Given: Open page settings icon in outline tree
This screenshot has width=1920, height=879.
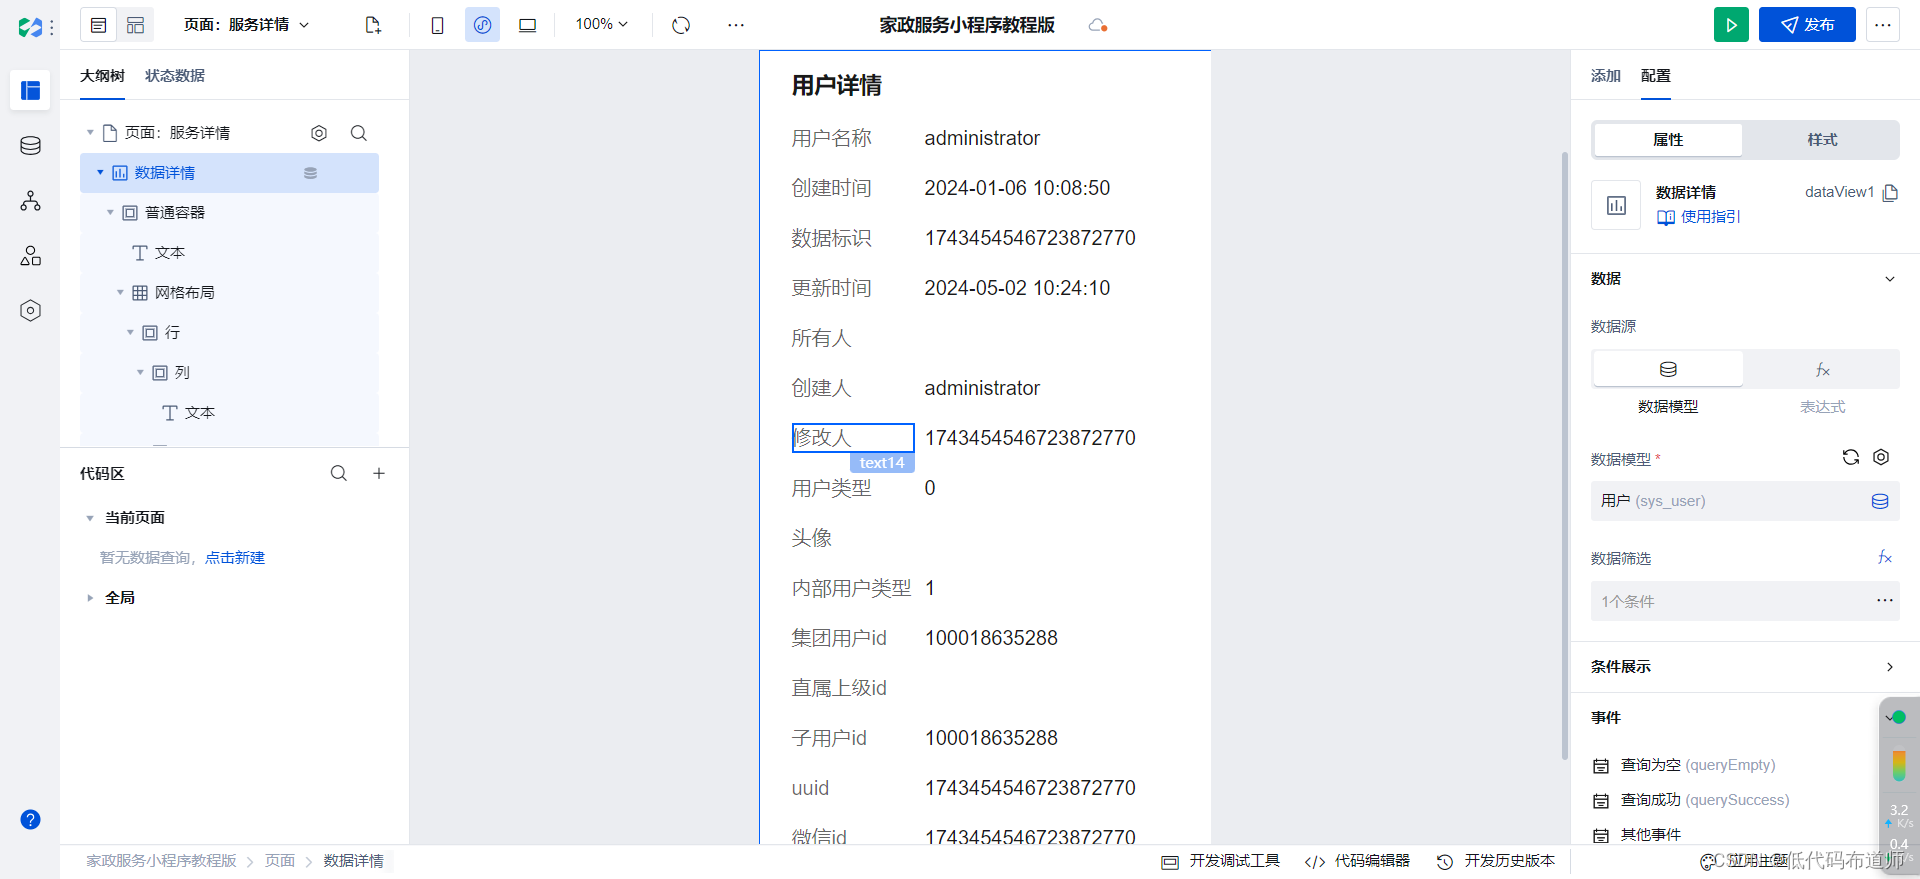Looking at the screenshot, I should coord(319,133).
